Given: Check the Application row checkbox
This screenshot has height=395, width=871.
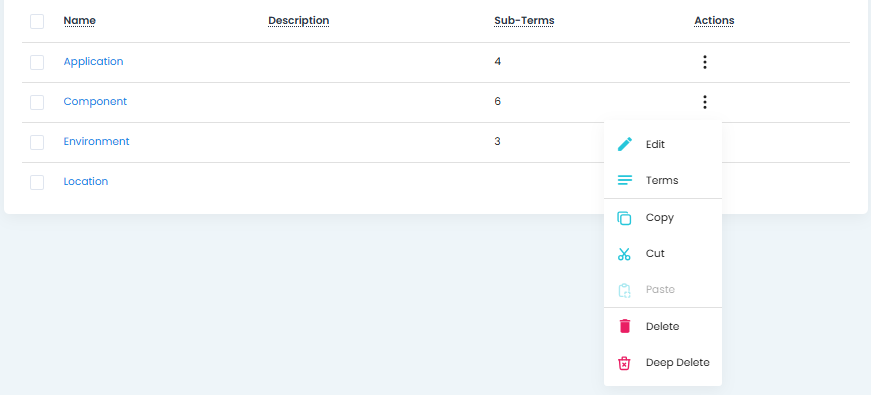Looking at the screenshot, I should tap(37, 62).
